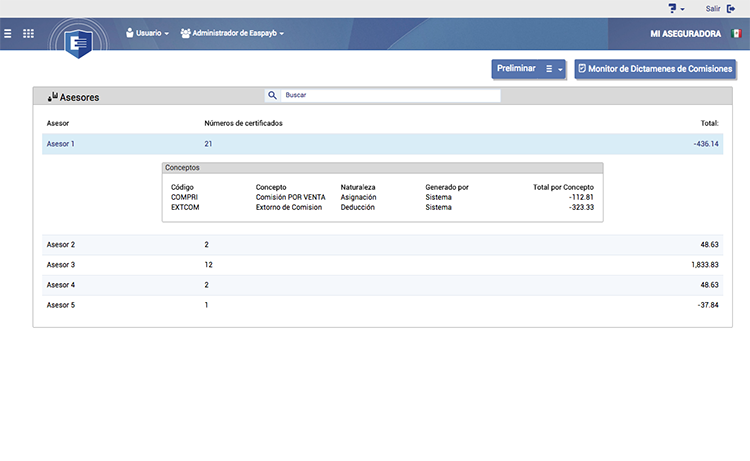Click the Mexican flag icon
Screen dimensions: 750x461
(736, 33)
